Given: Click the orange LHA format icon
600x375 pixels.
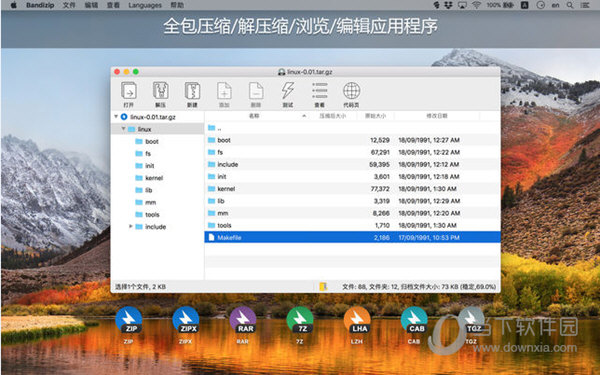Looking at the screenshot, I should (357, 320).
